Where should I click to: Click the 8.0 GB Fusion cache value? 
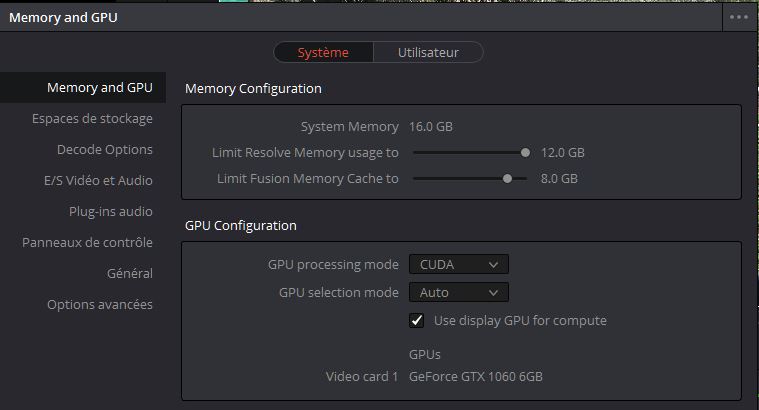pyautogui.click(x=559, y=179)
